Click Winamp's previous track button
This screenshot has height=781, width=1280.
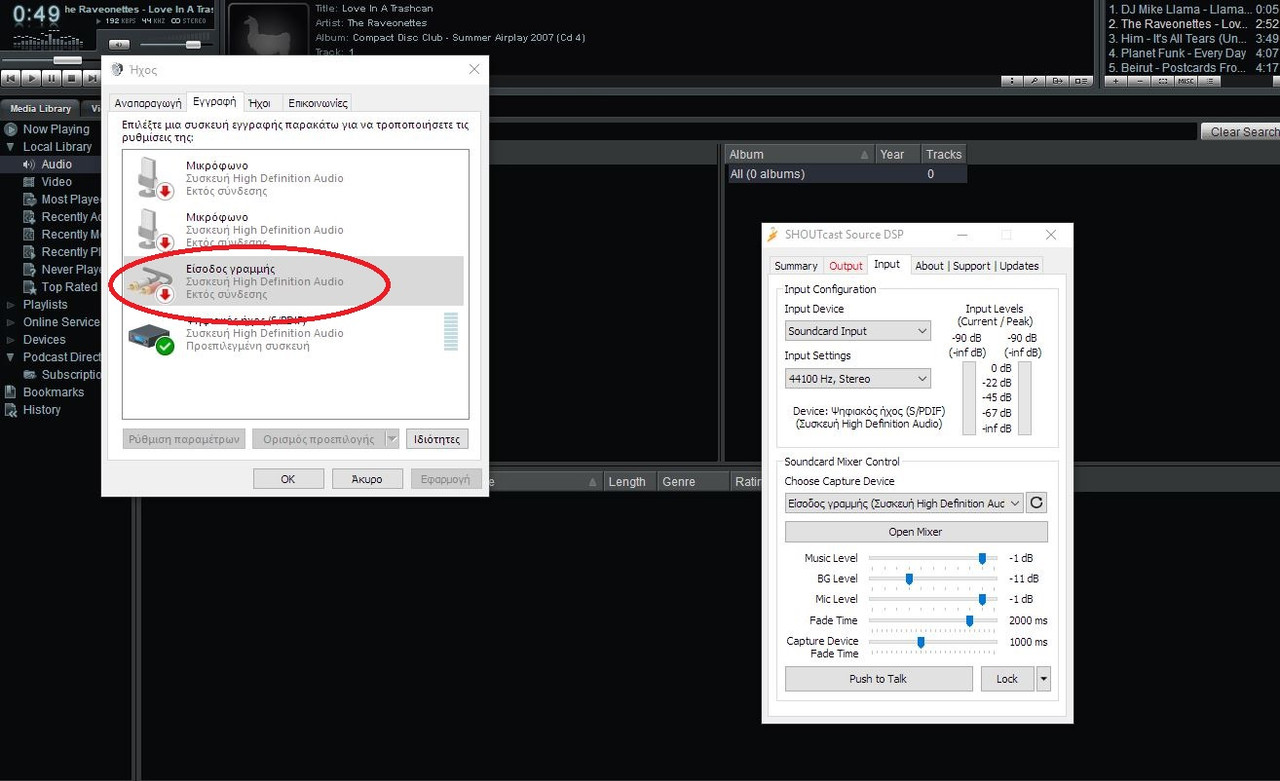click(10, 78)
